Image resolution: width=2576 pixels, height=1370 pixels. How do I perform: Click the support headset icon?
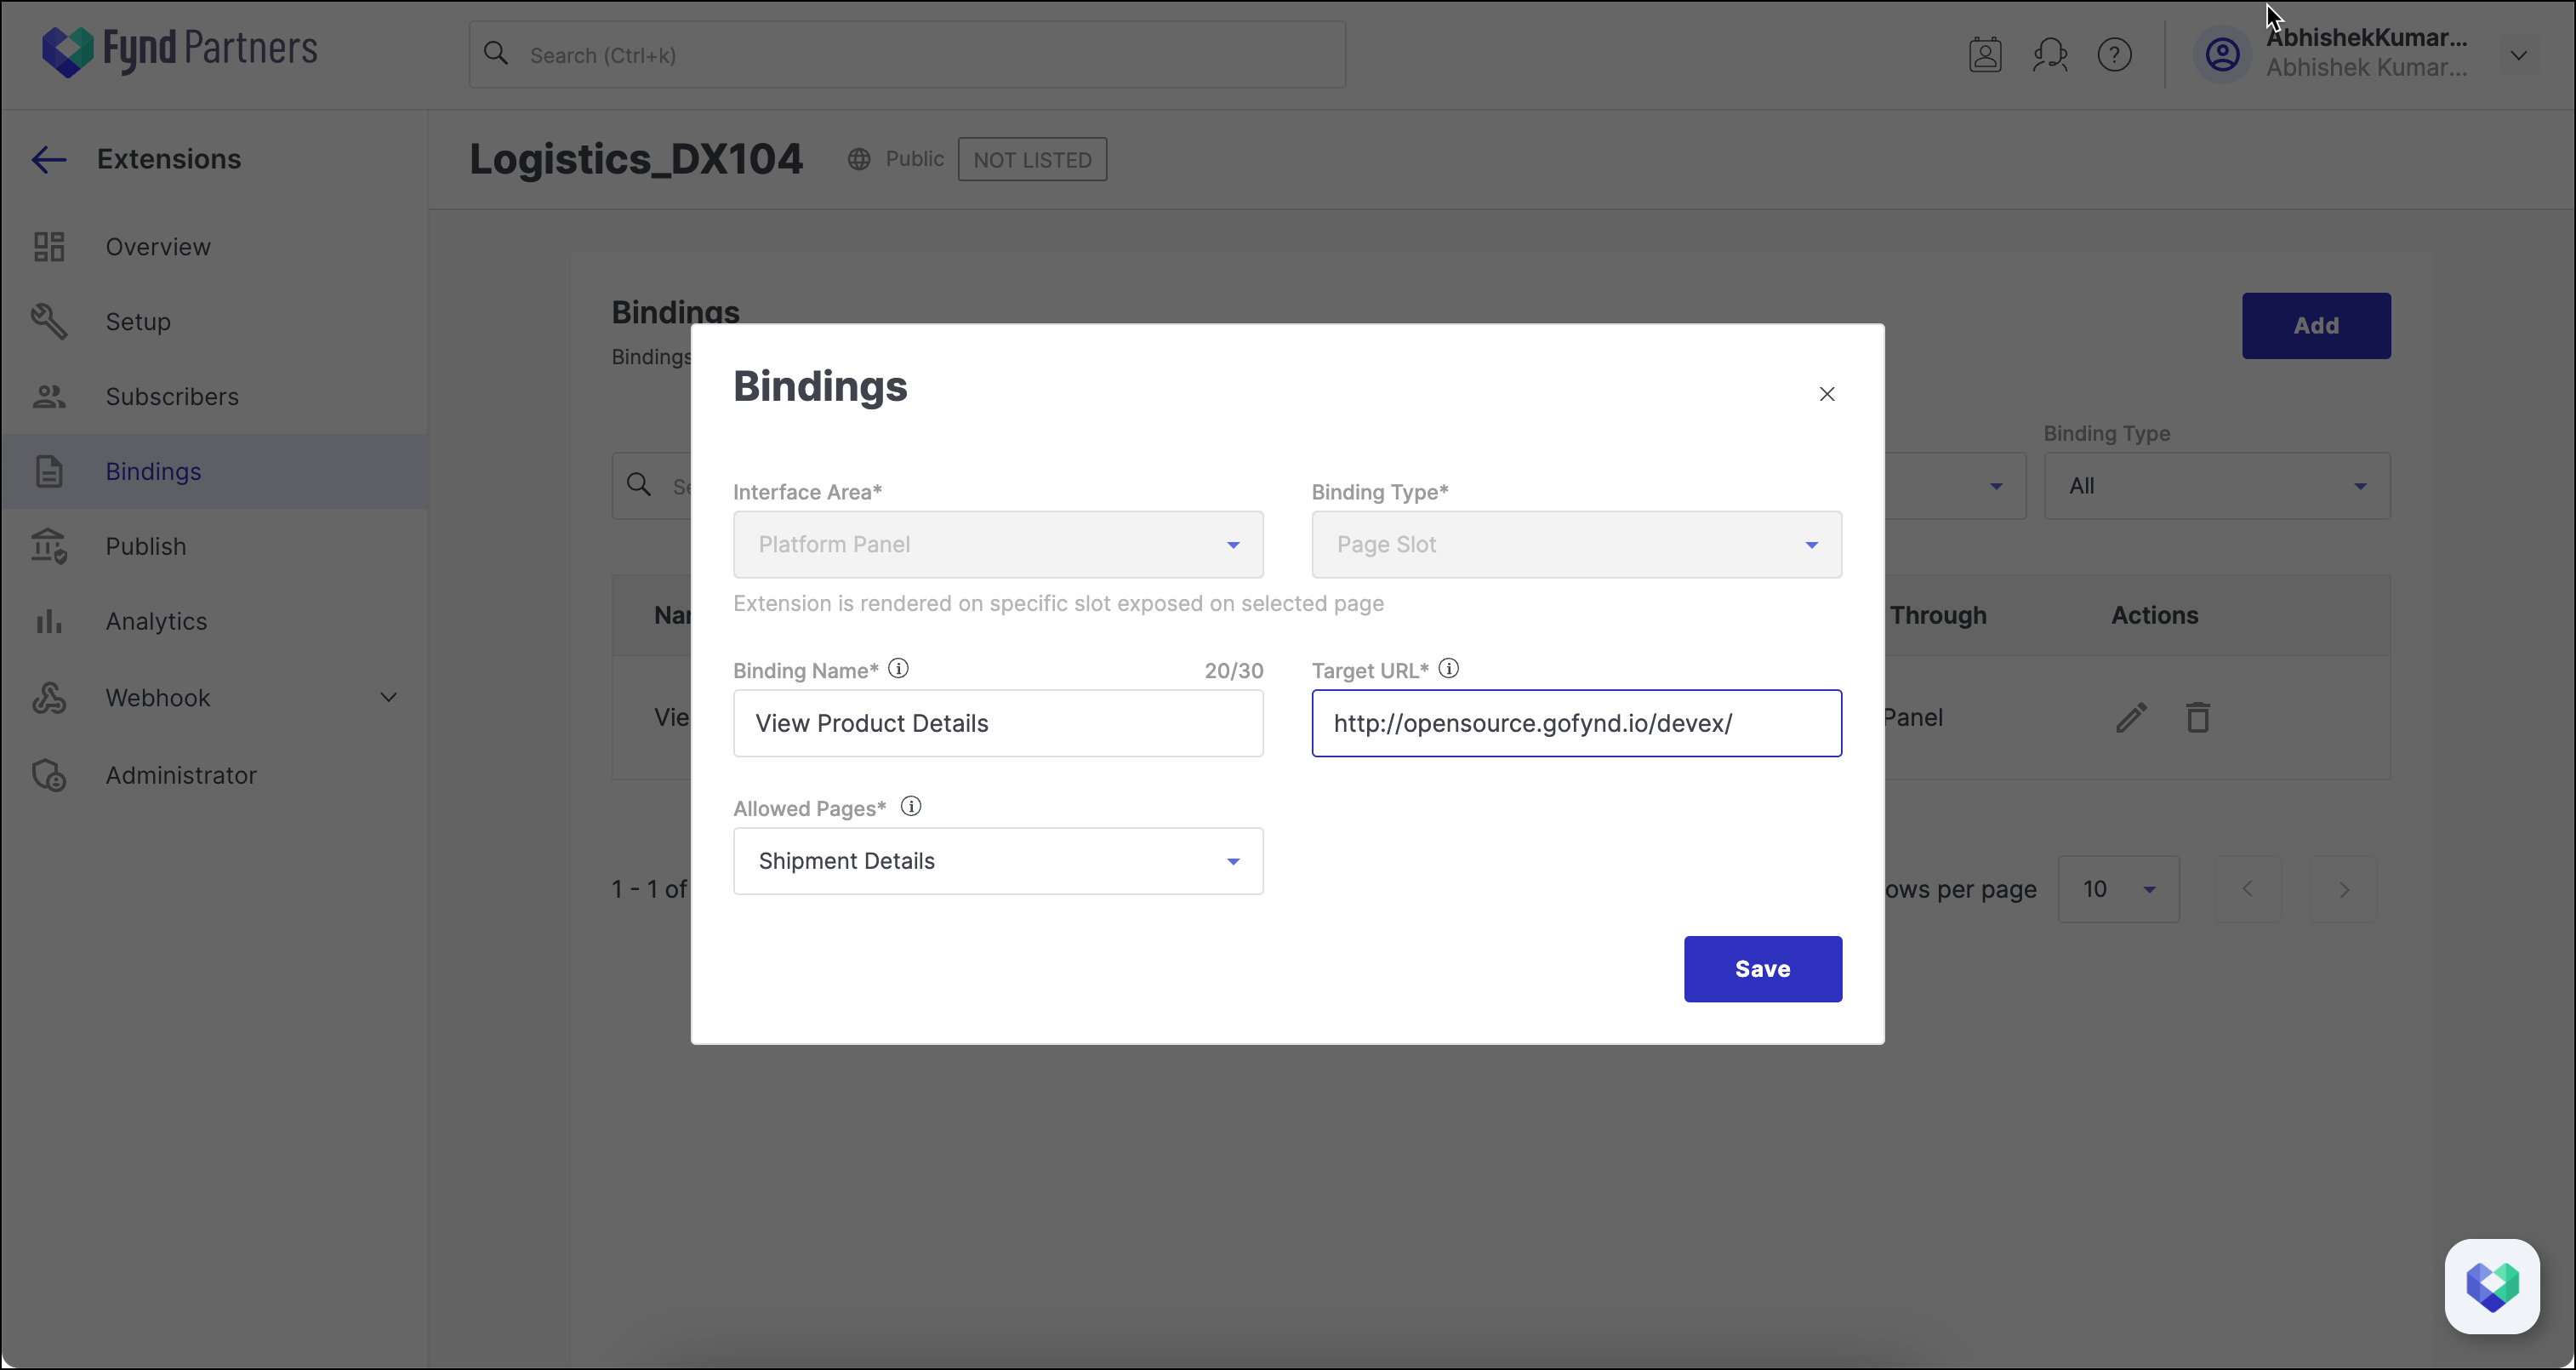[x=2049, y=55]
